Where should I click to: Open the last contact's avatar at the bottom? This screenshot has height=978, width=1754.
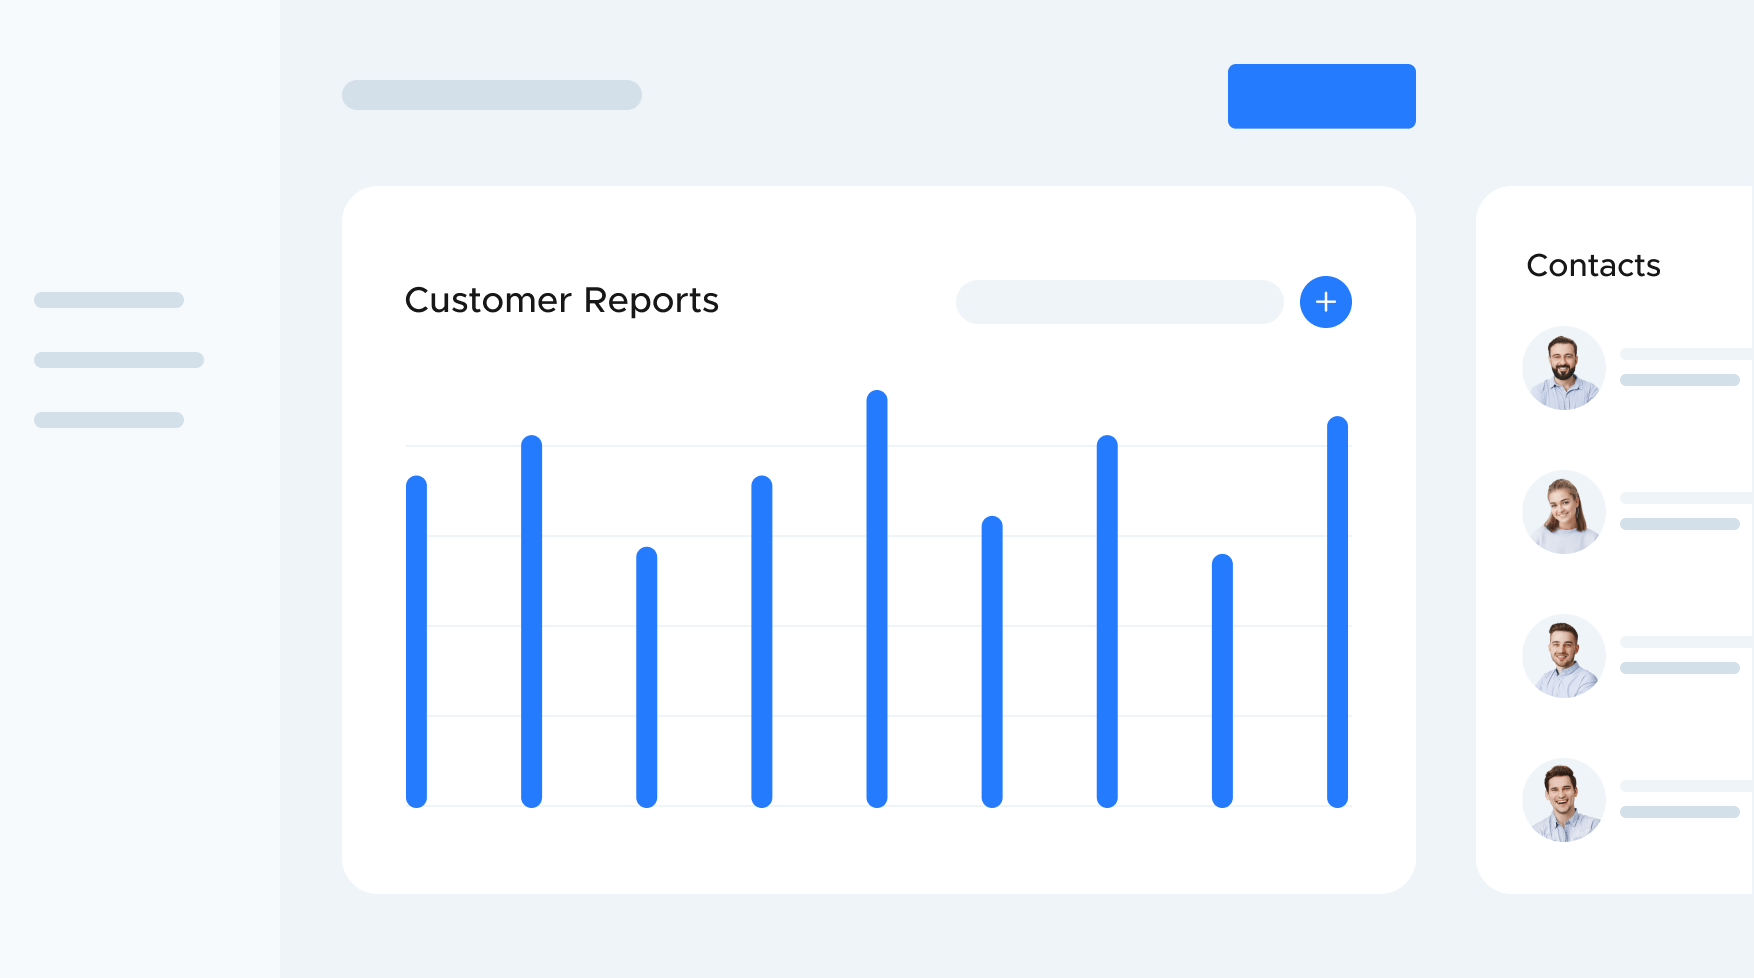pos(1563,800)
